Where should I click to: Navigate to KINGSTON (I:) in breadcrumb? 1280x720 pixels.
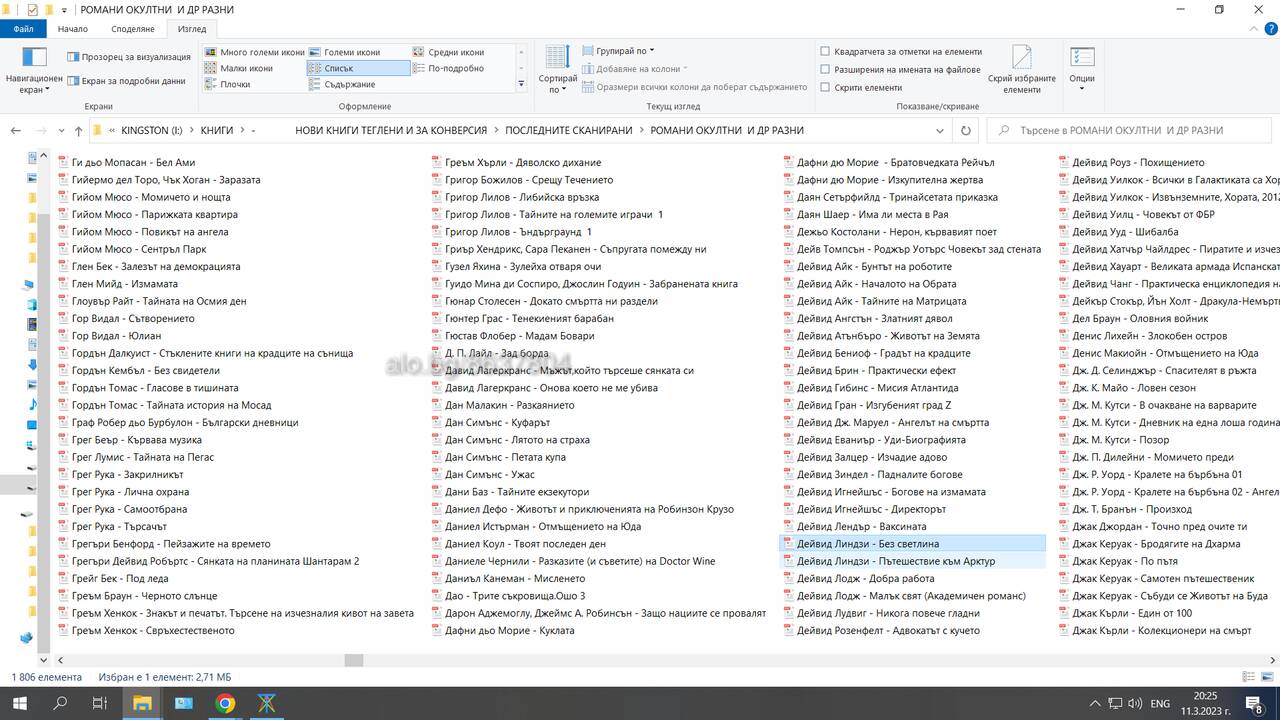coord(152,130)
